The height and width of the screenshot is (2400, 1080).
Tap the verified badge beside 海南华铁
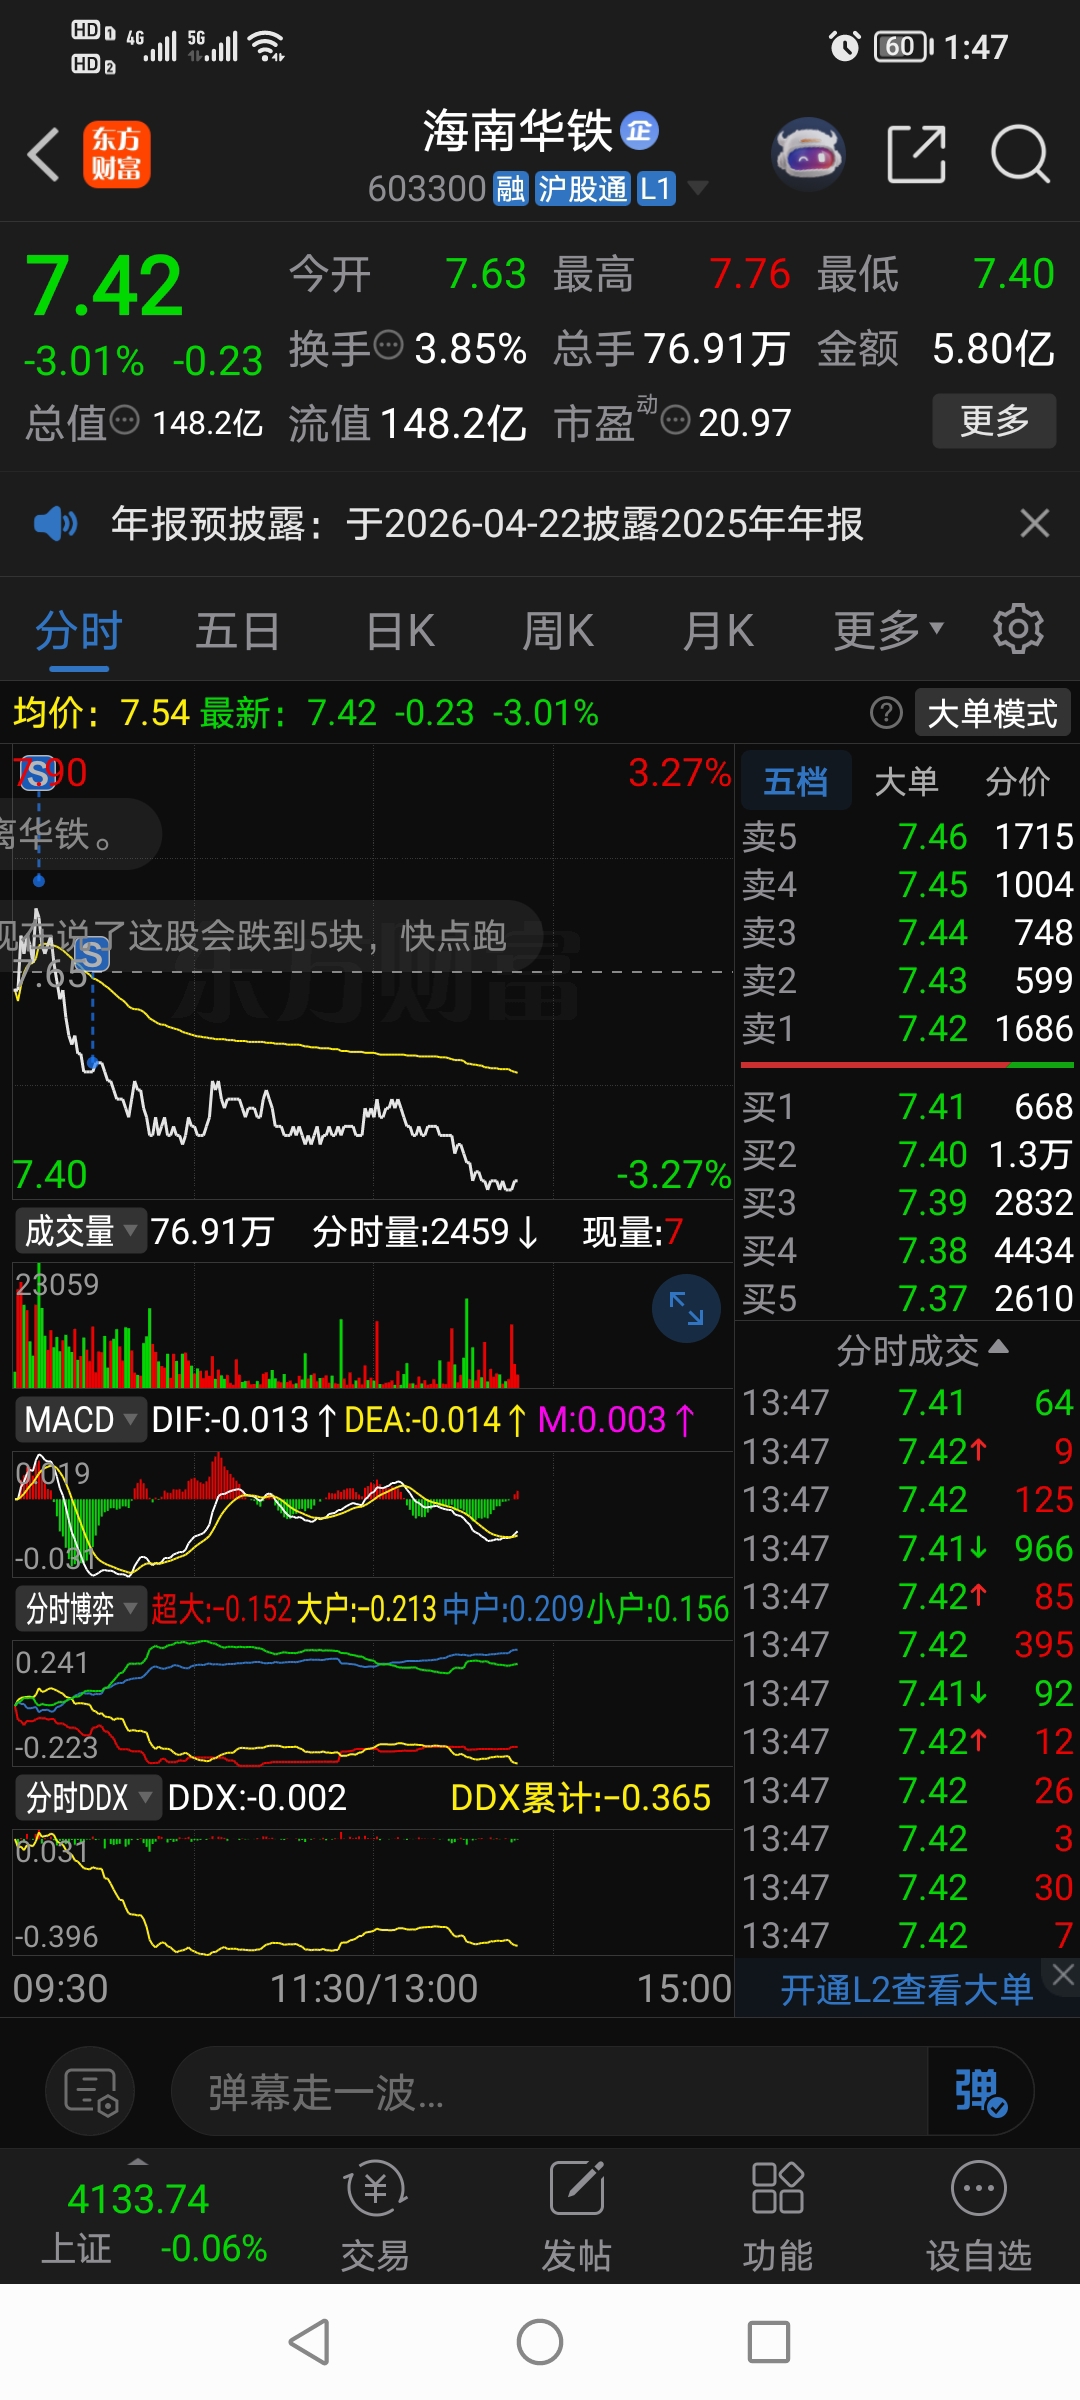[x=640, y=131]
